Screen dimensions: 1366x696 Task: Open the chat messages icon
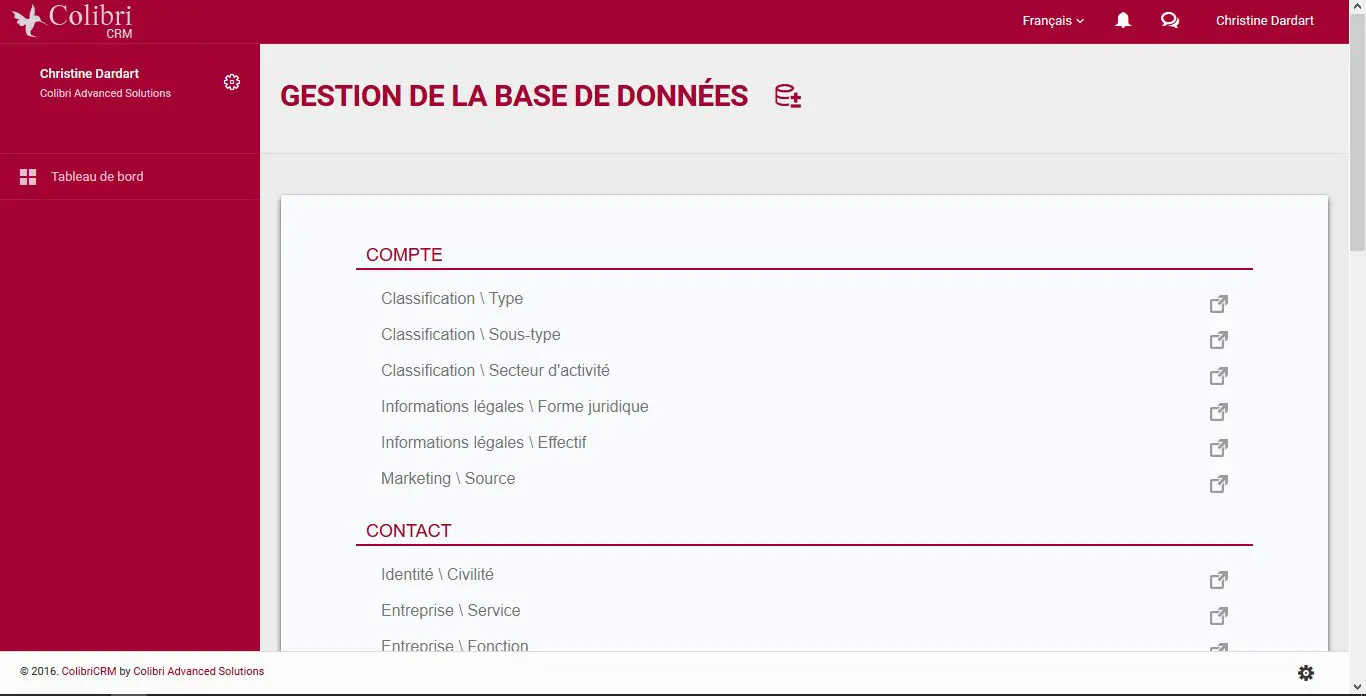(x=1170, y=21)
